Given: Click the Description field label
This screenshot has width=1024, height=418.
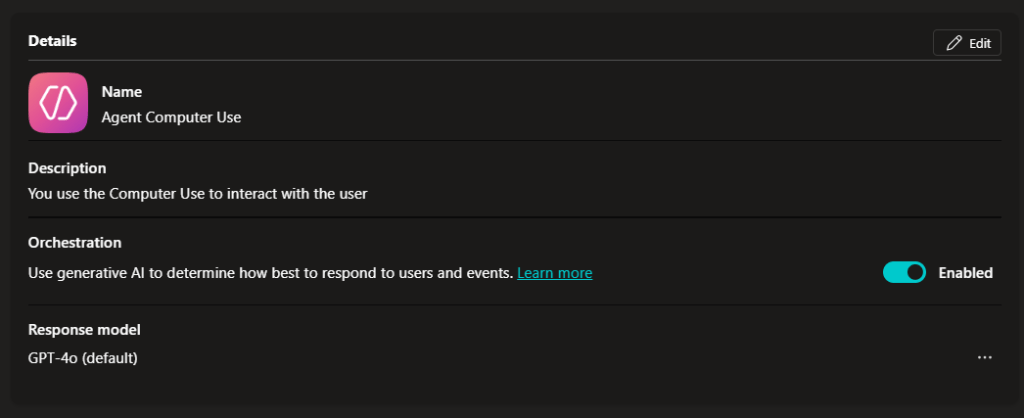Looking at the screenshot, I should click(67, 168).
